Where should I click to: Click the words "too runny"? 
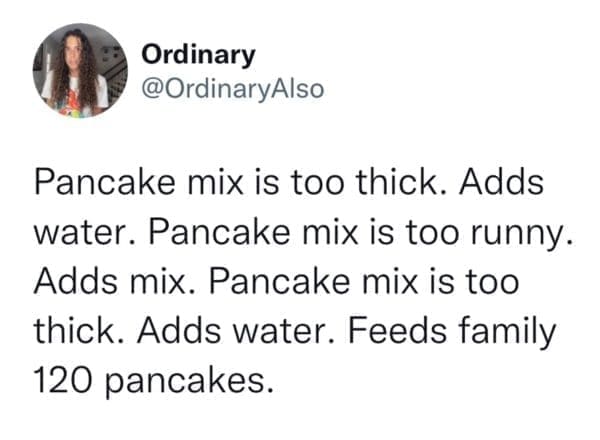click(x=492, y=235)
